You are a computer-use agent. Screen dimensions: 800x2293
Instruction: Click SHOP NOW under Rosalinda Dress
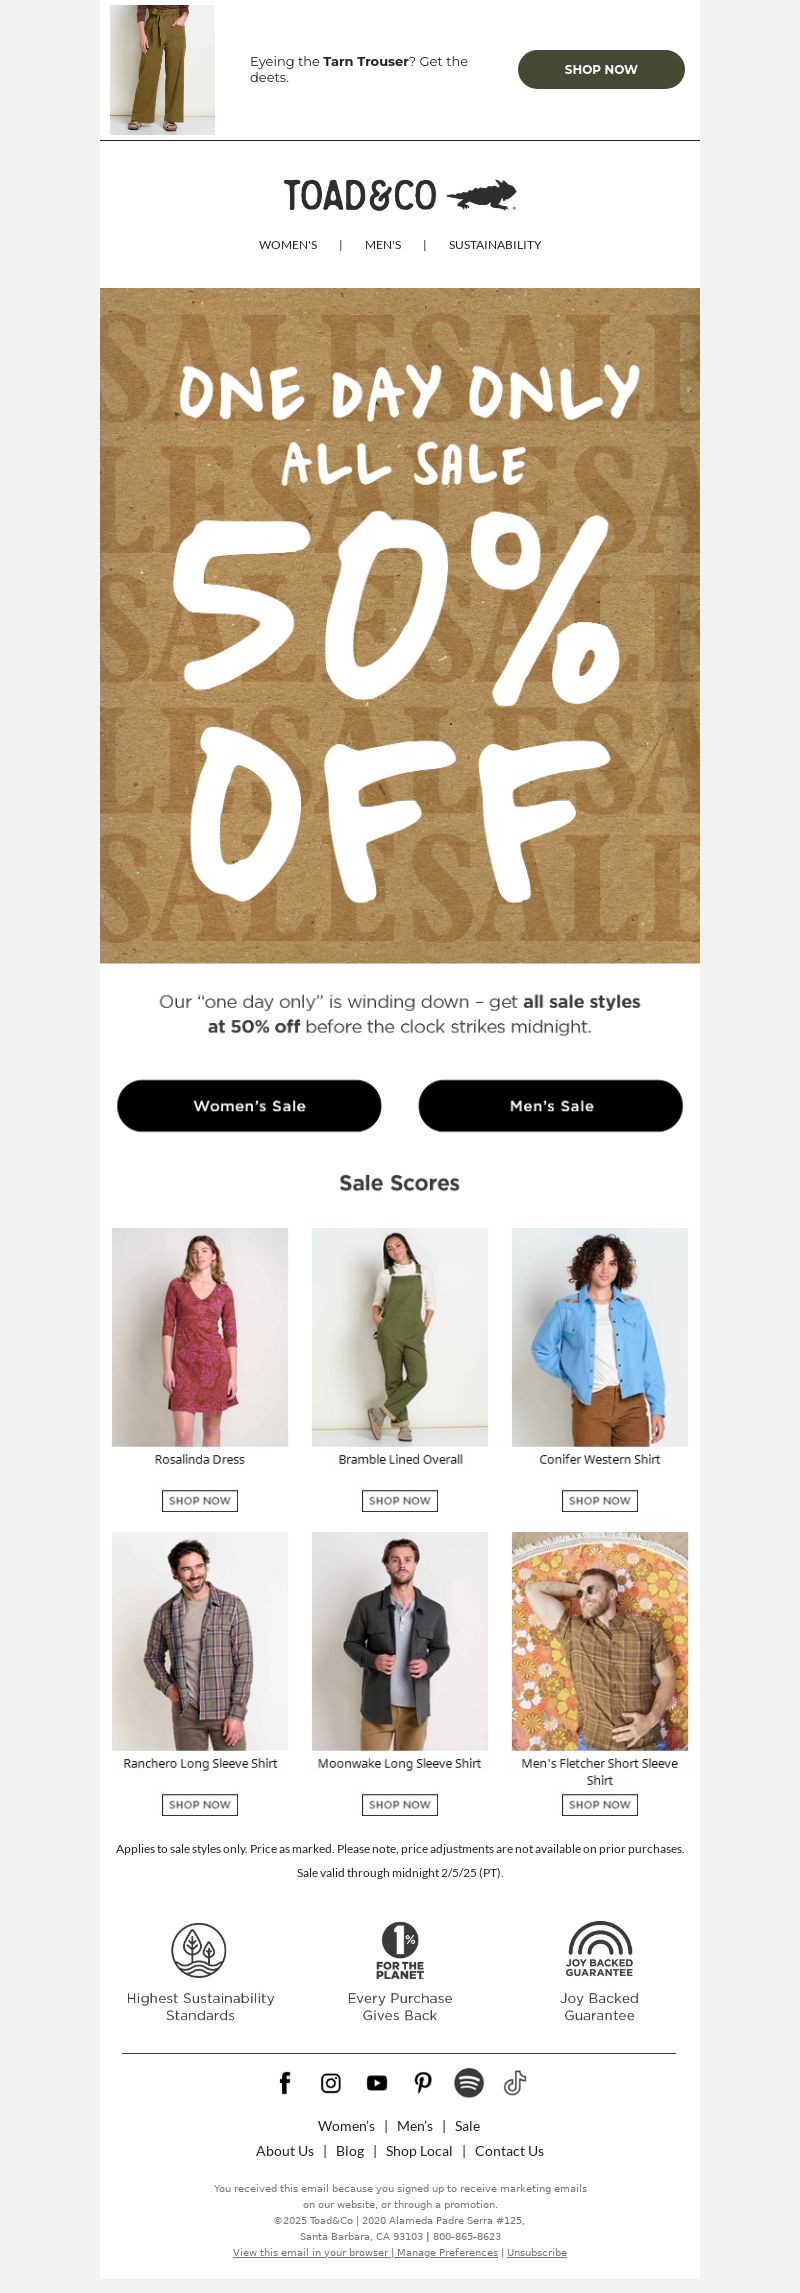point(200,1501)
